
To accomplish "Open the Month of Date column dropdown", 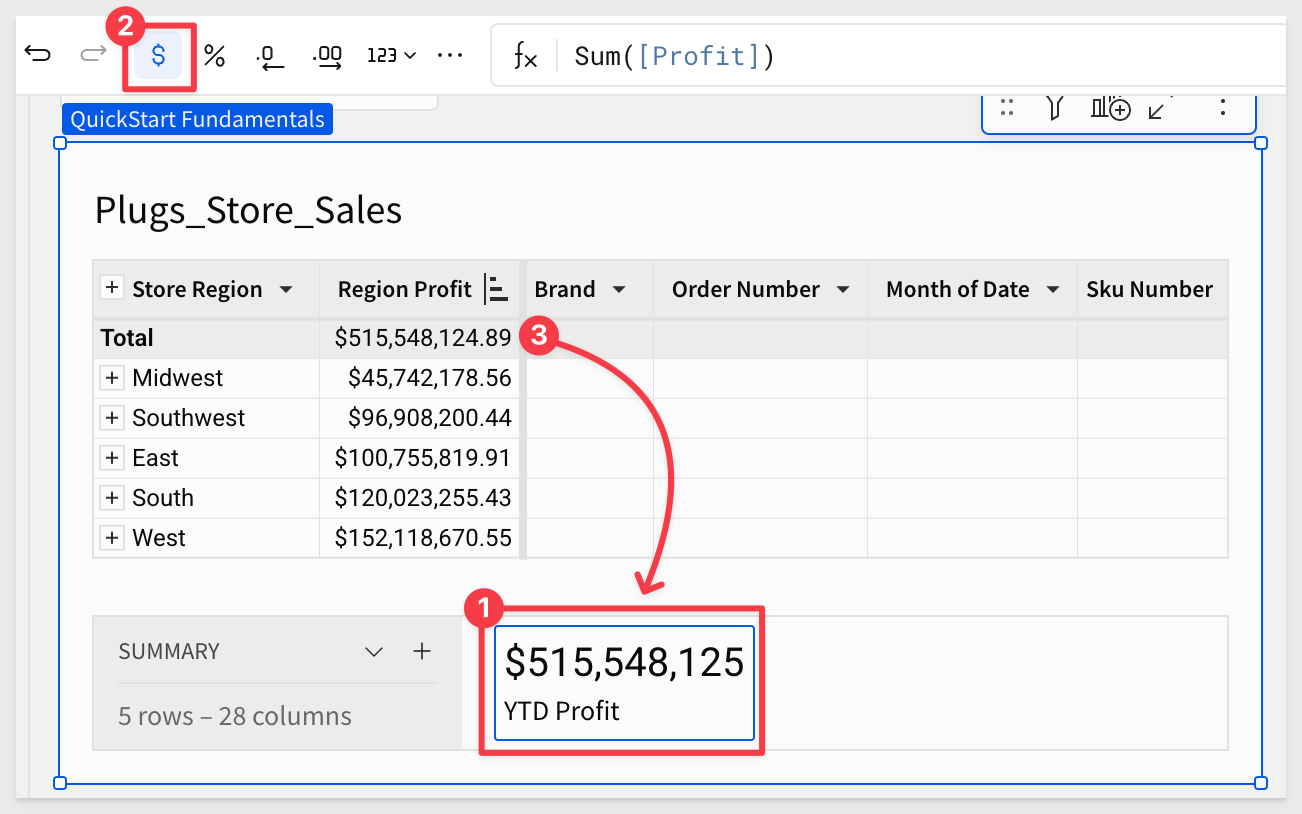I will (1053, 290).
